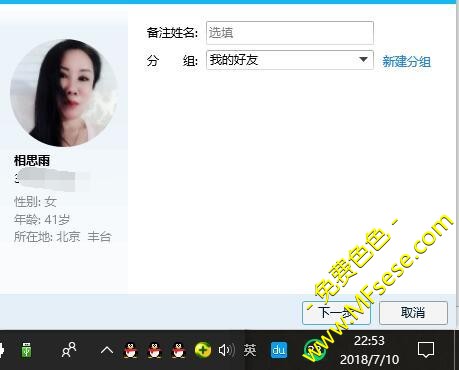Open the People icon on the taskbar
The height and width of the screenshot is (370, 459).
pos(69,350)
